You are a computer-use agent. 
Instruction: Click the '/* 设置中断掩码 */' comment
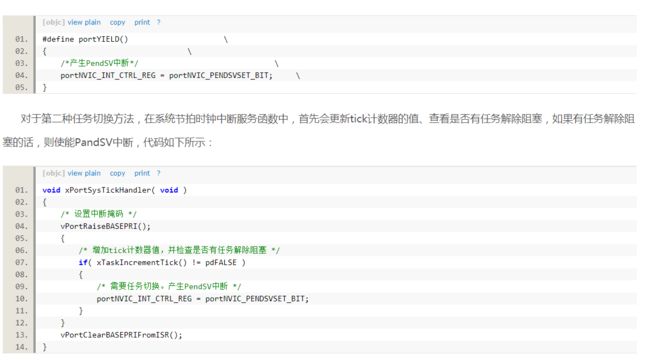click(x=98, y=214)
